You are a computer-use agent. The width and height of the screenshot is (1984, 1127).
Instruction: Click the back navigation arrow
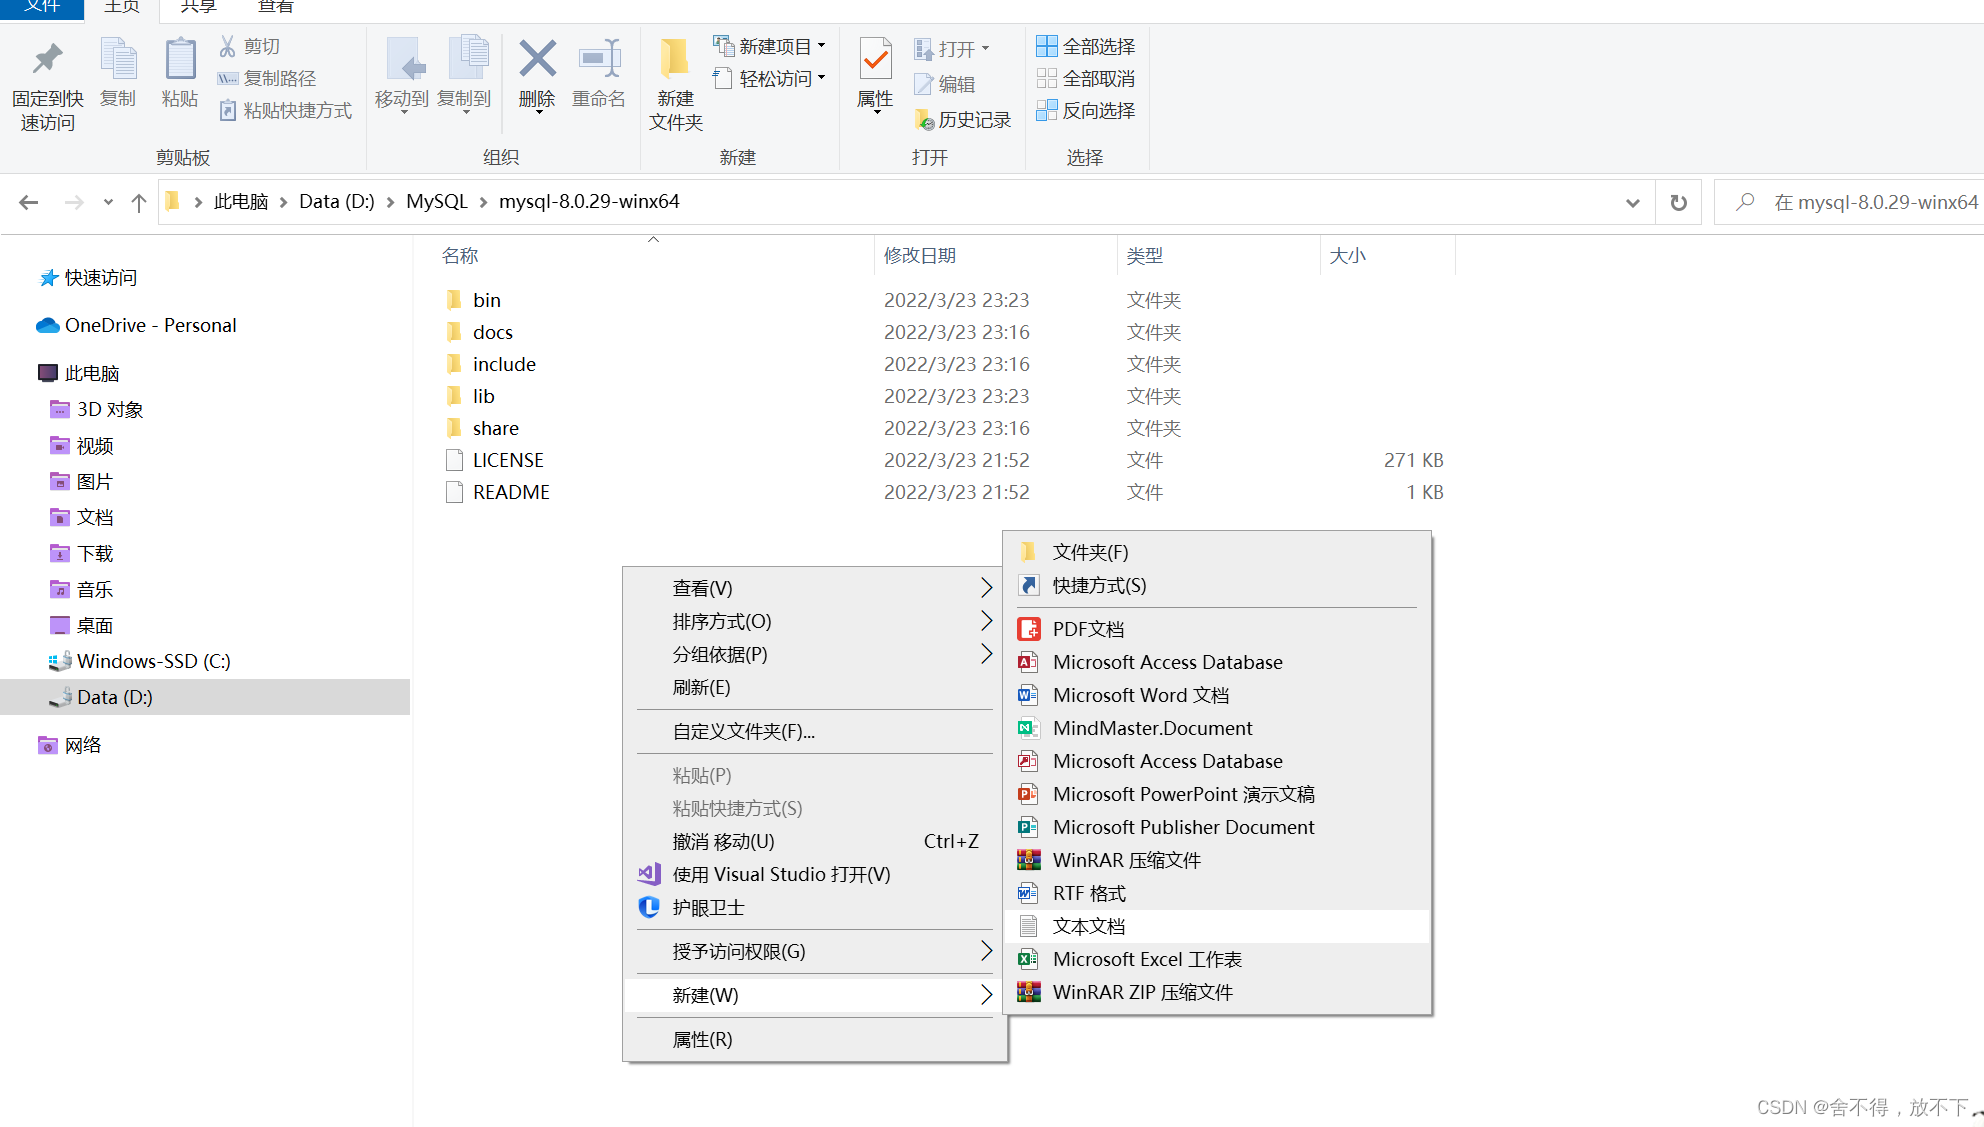coord(29,203)
